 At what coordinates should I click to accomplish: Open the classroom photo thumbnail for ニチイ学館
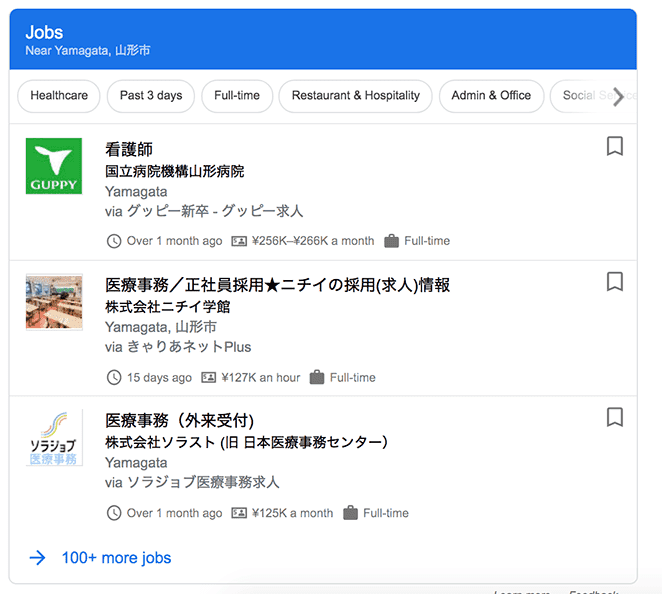(x=54, y=302)
